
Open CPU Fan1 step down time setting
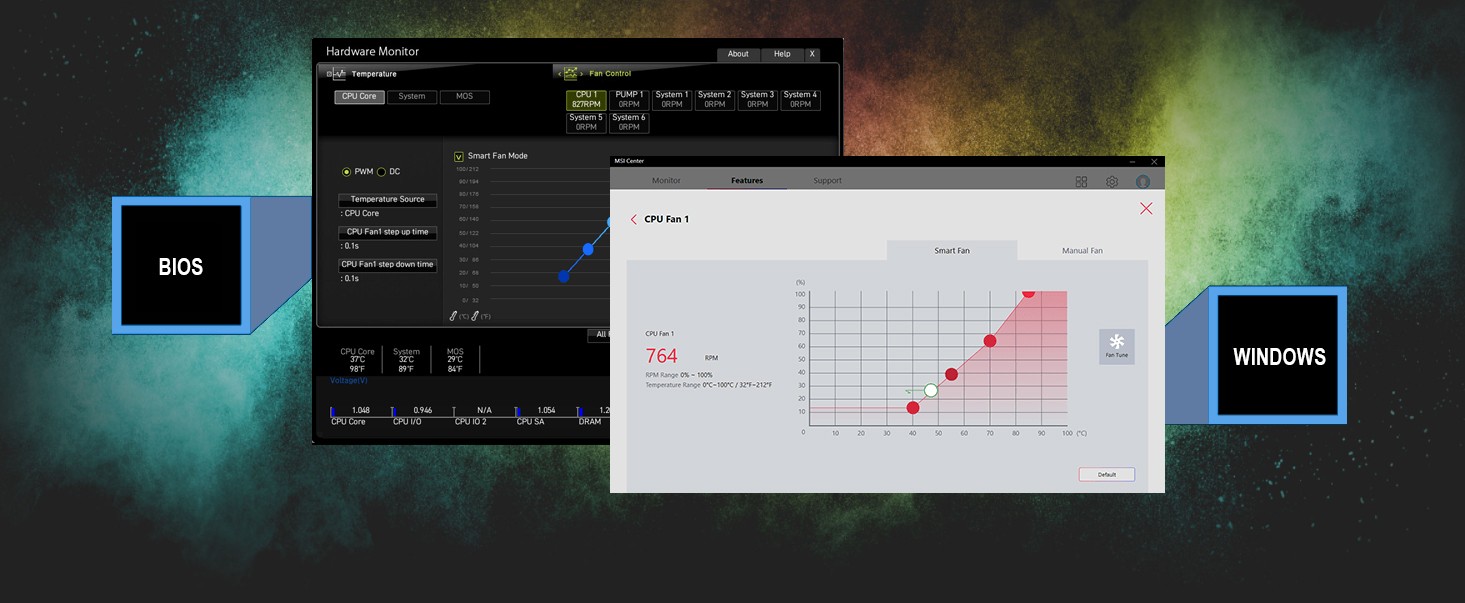[x=387, y=265]
